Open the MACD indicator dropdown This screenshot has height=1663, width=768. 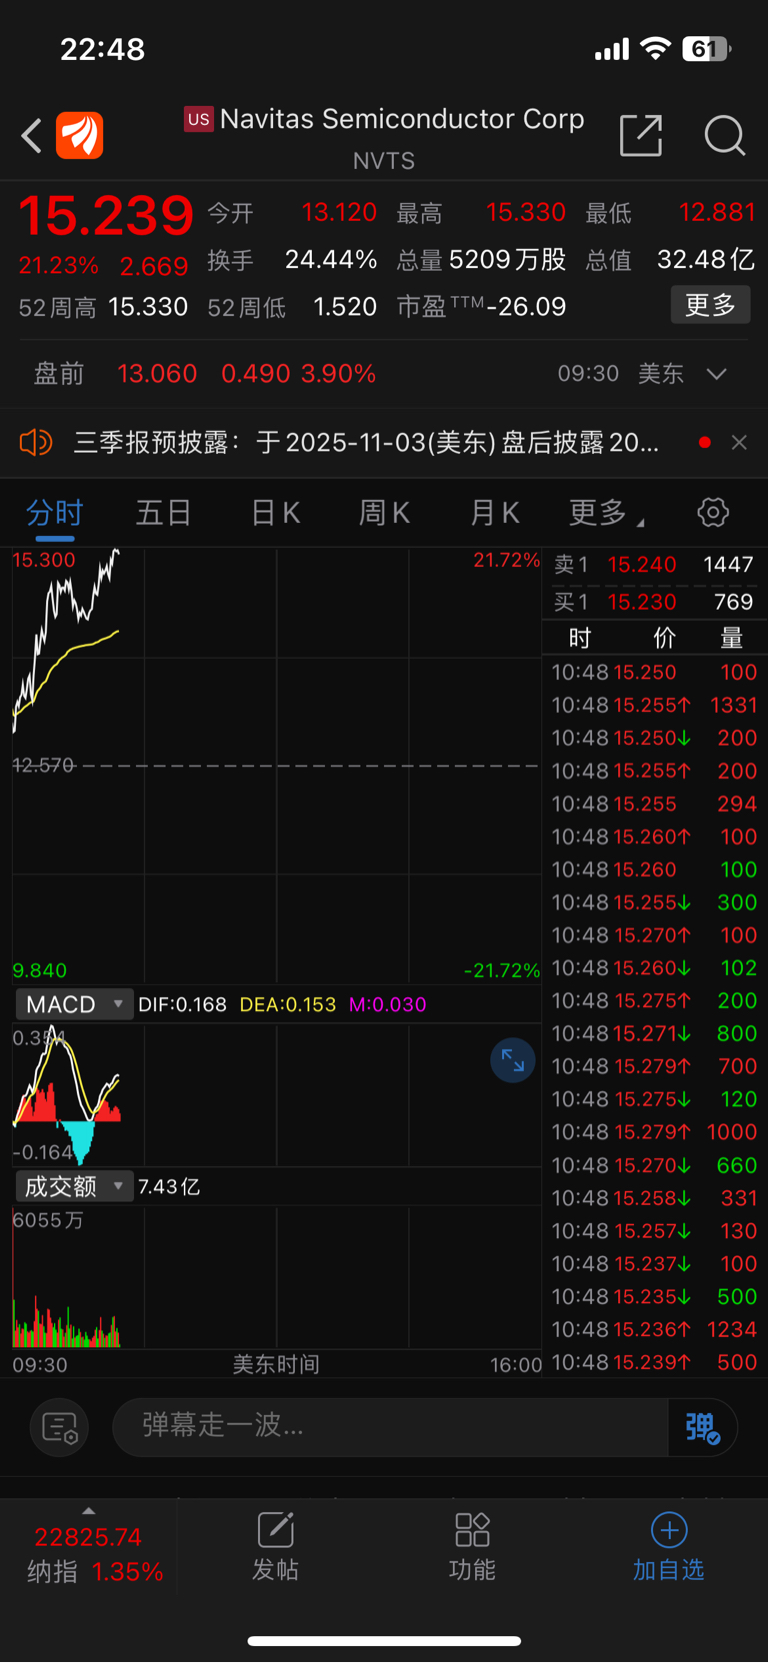pyautogui.click(x=74, y=1004)
